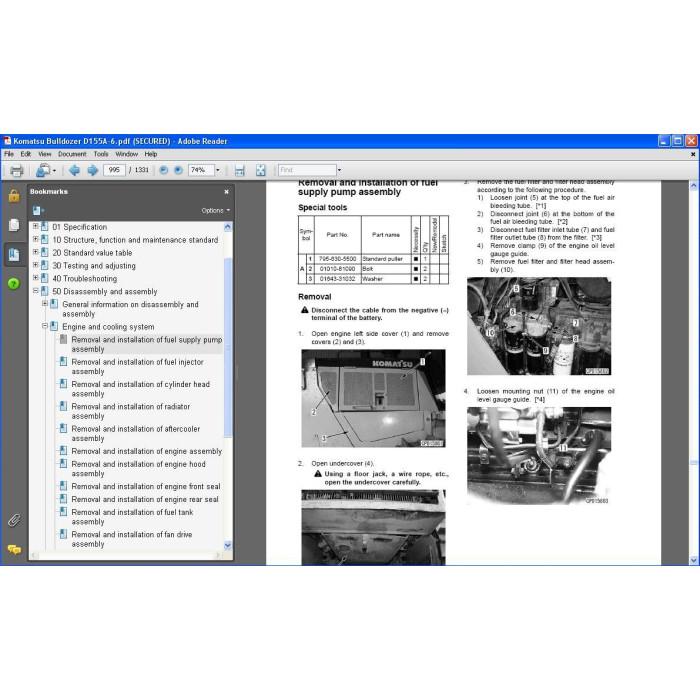Open 'Removal and installation of aftercooler assembly' bookmark
The height and width of the screenshot is (700, 700).
(136, 433)
